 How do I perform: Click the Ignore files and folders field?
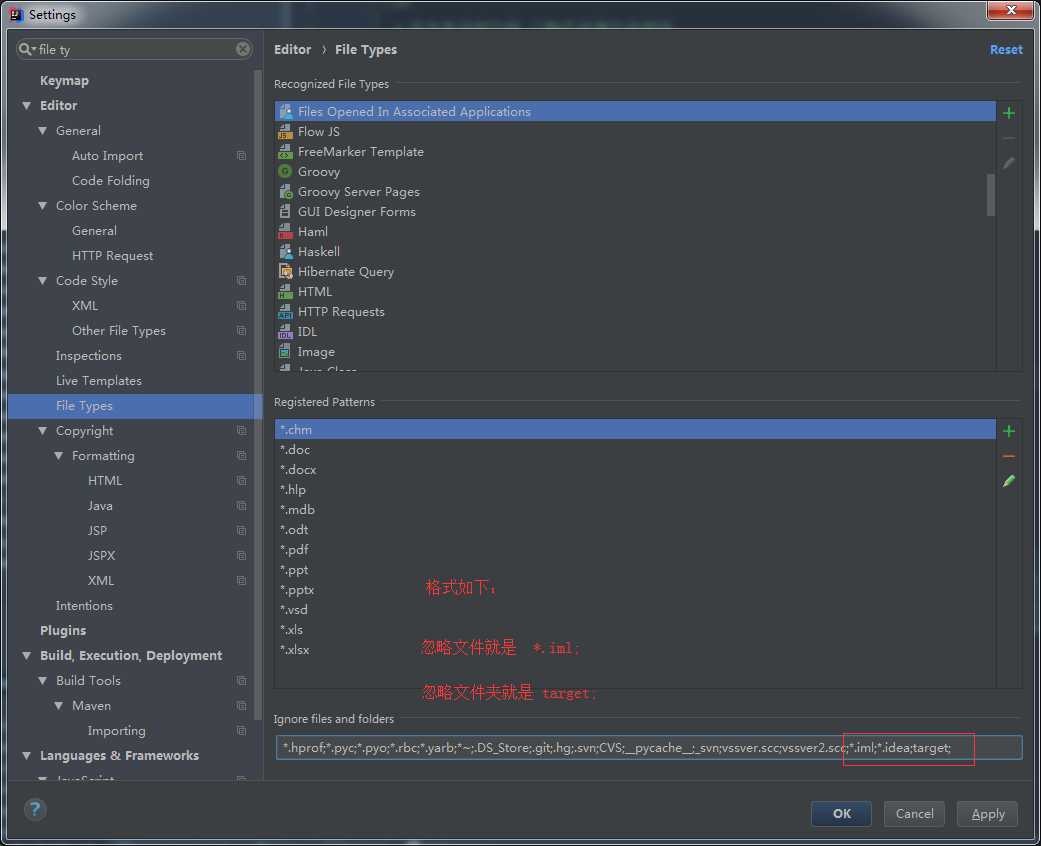coord(649,748)
